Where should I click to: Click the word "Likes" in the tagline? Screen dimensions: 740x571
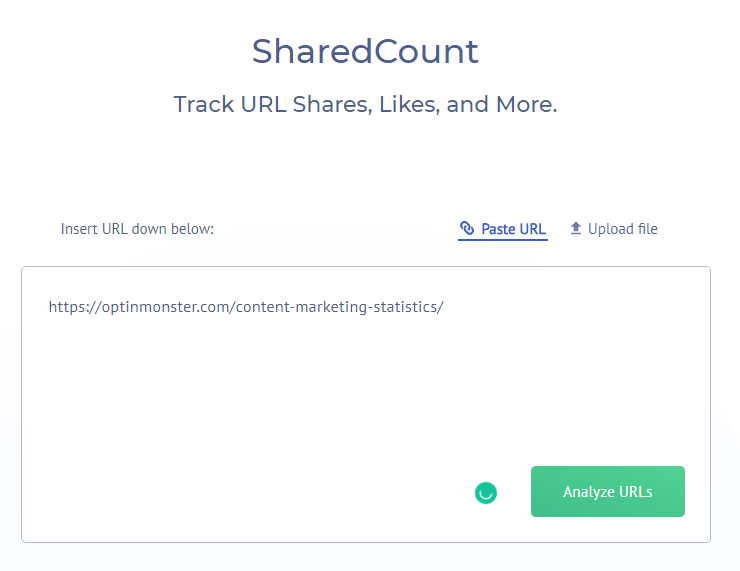(x=409, y=104)
